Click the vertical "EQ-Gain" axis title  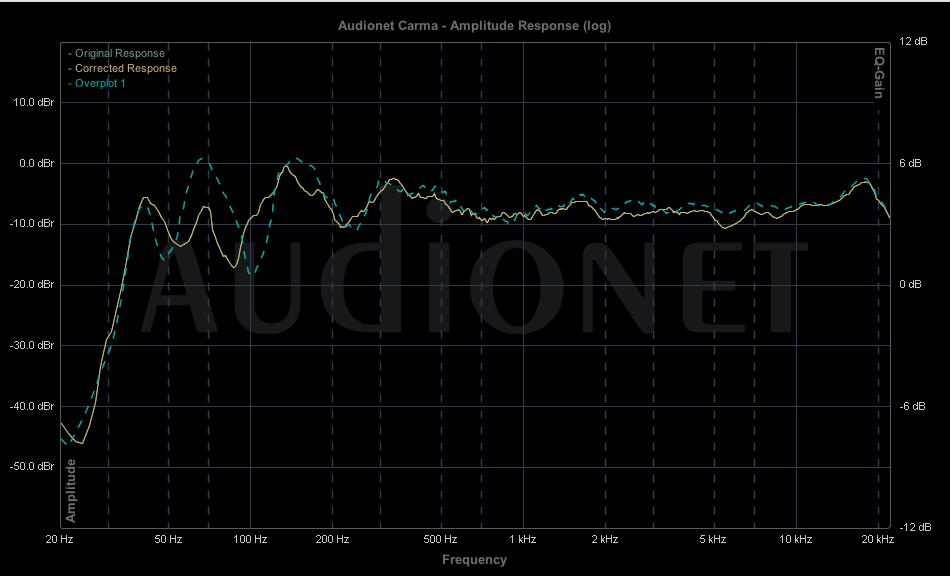pyautogui.click(x=879, y=73)
